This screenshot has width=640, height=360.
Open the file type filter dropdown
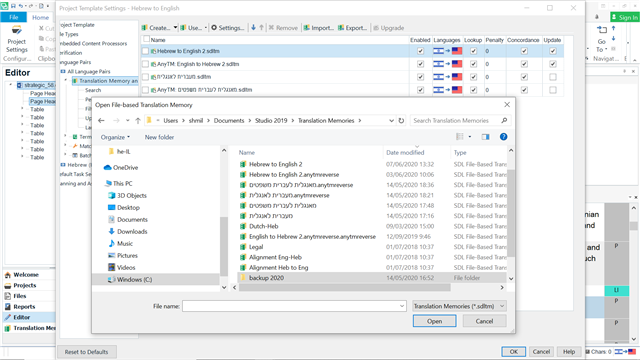[459, 306]
